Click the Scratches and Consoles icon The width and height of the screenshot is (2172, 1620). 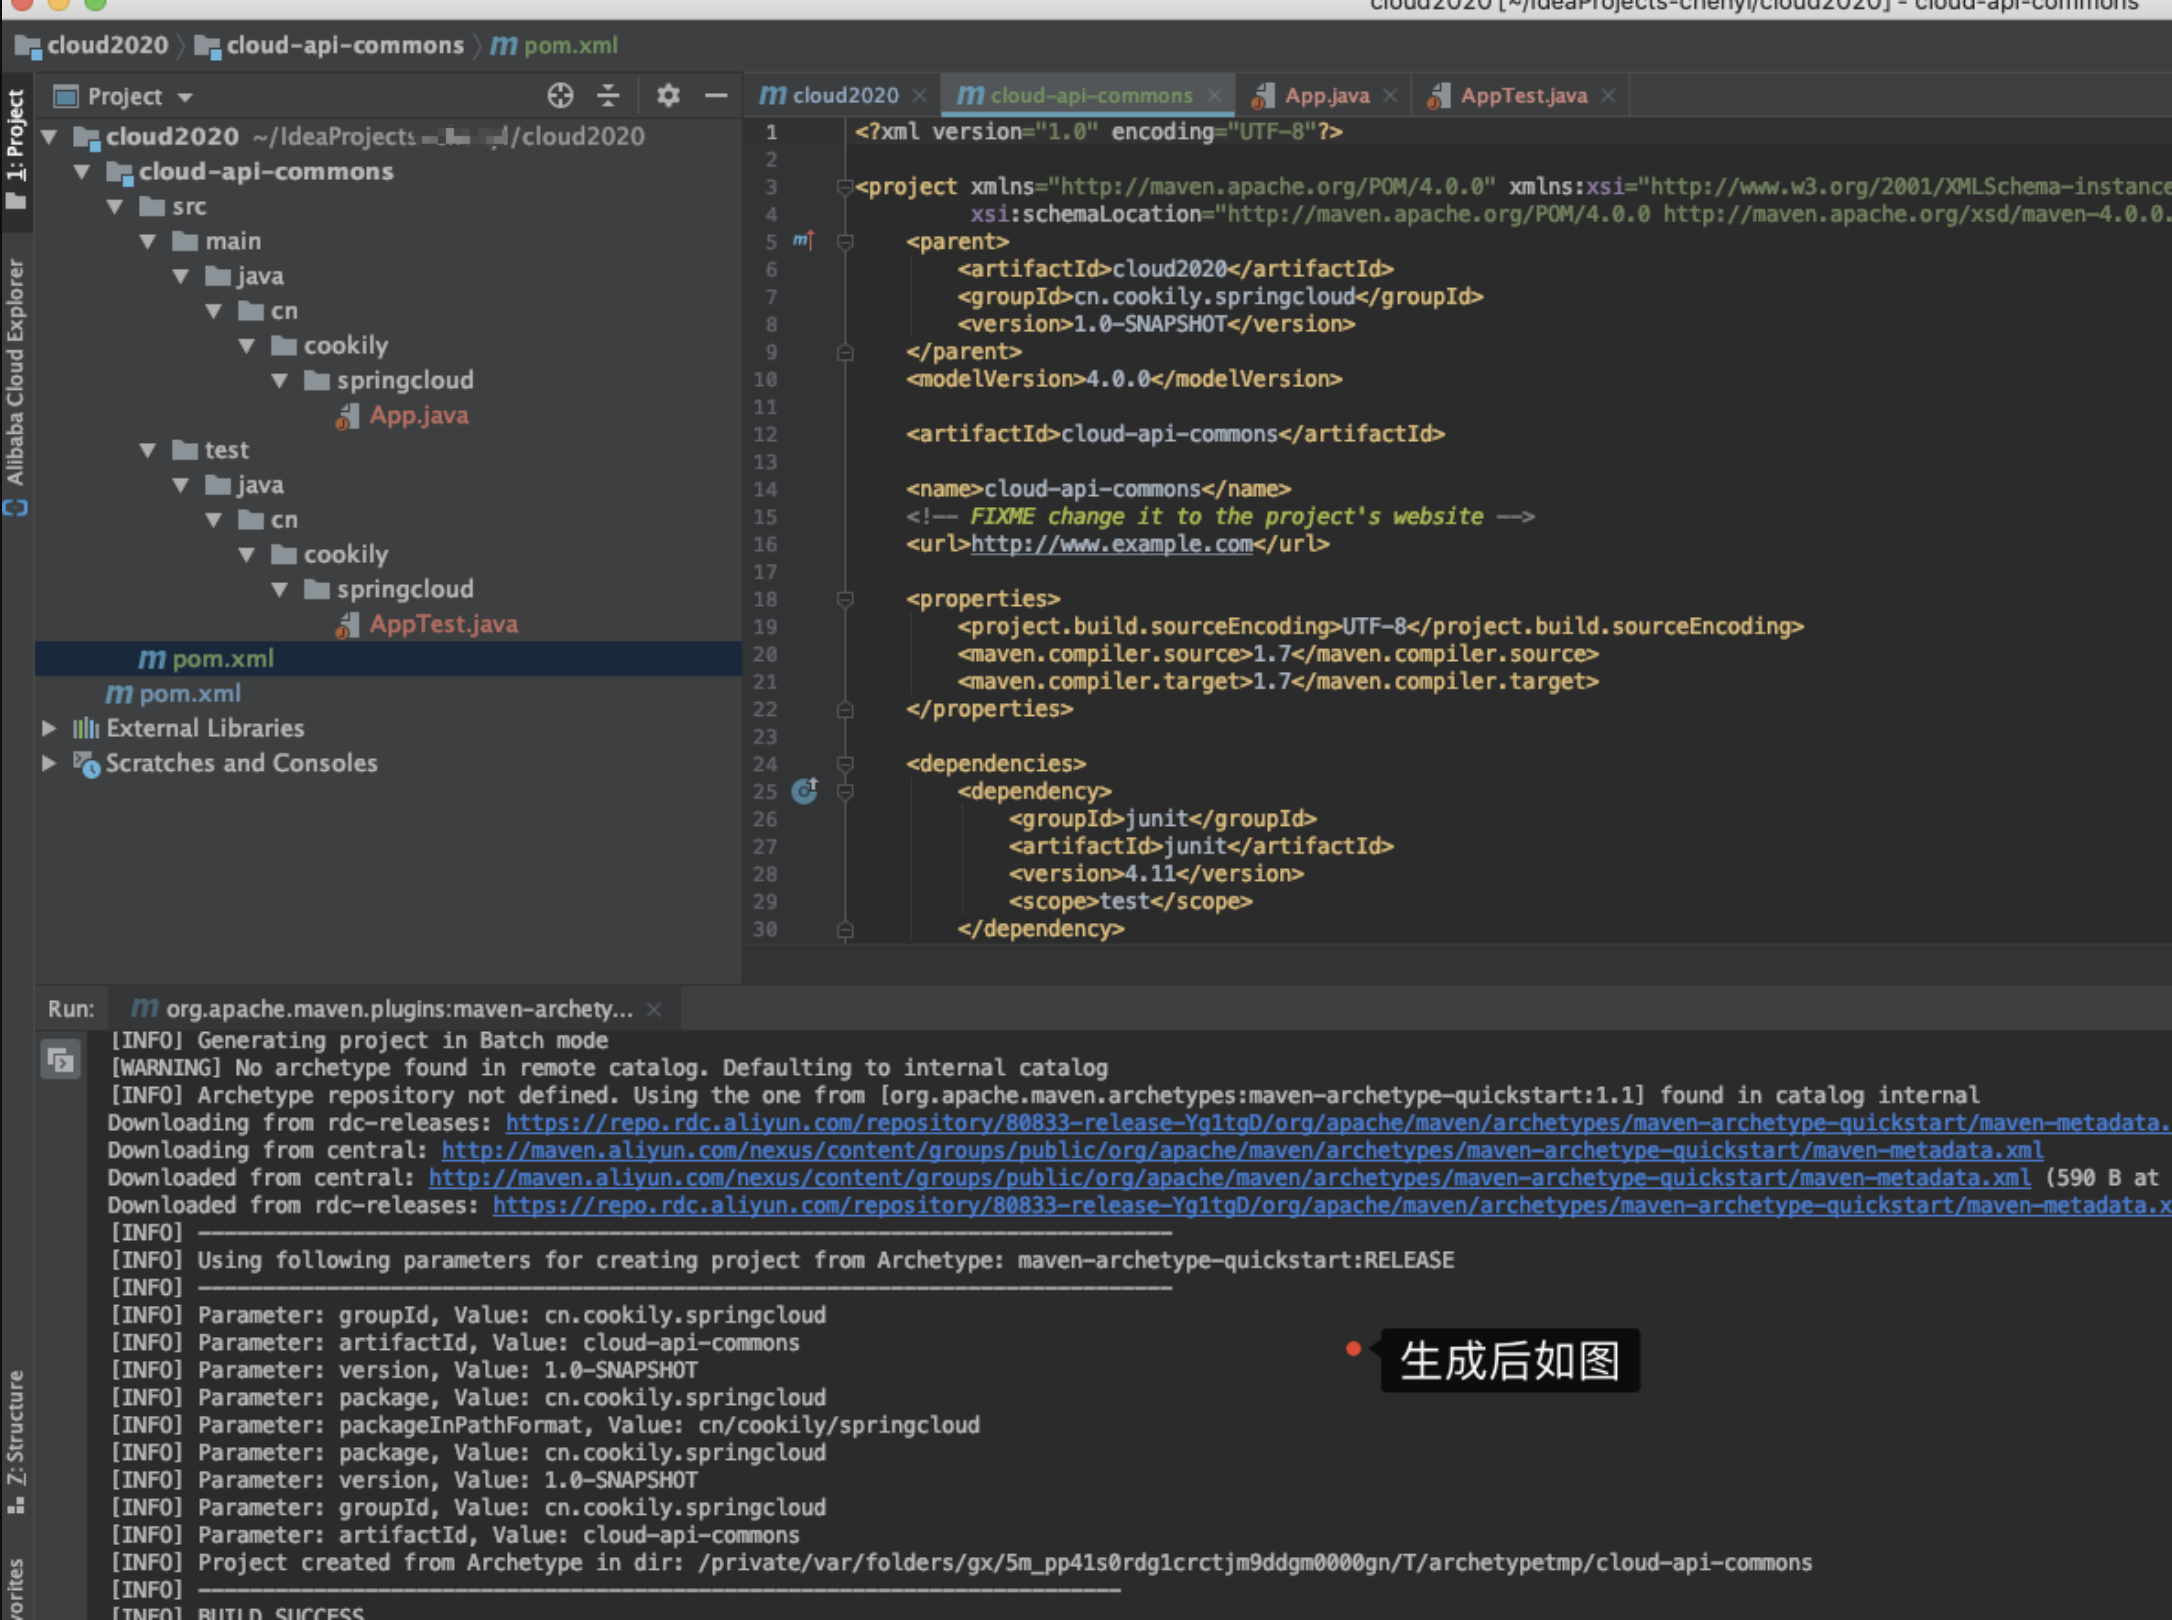click(x=86, y=765)
